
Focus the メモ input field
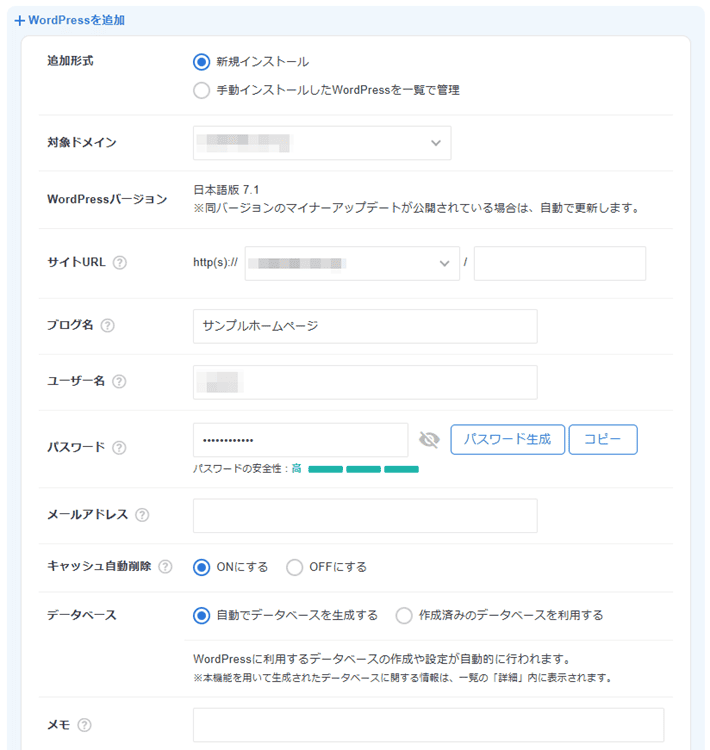point(429,725)
